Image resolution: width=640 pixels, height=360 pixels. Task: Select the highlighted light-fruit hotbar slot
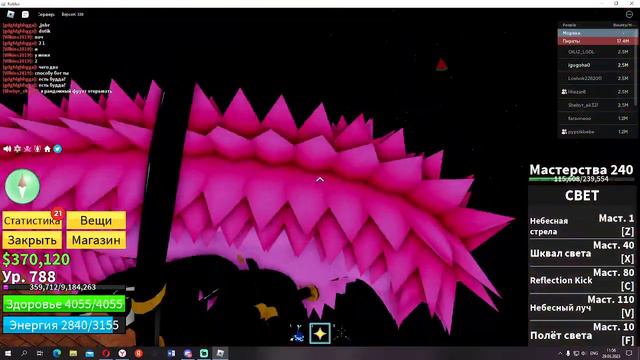320,333
